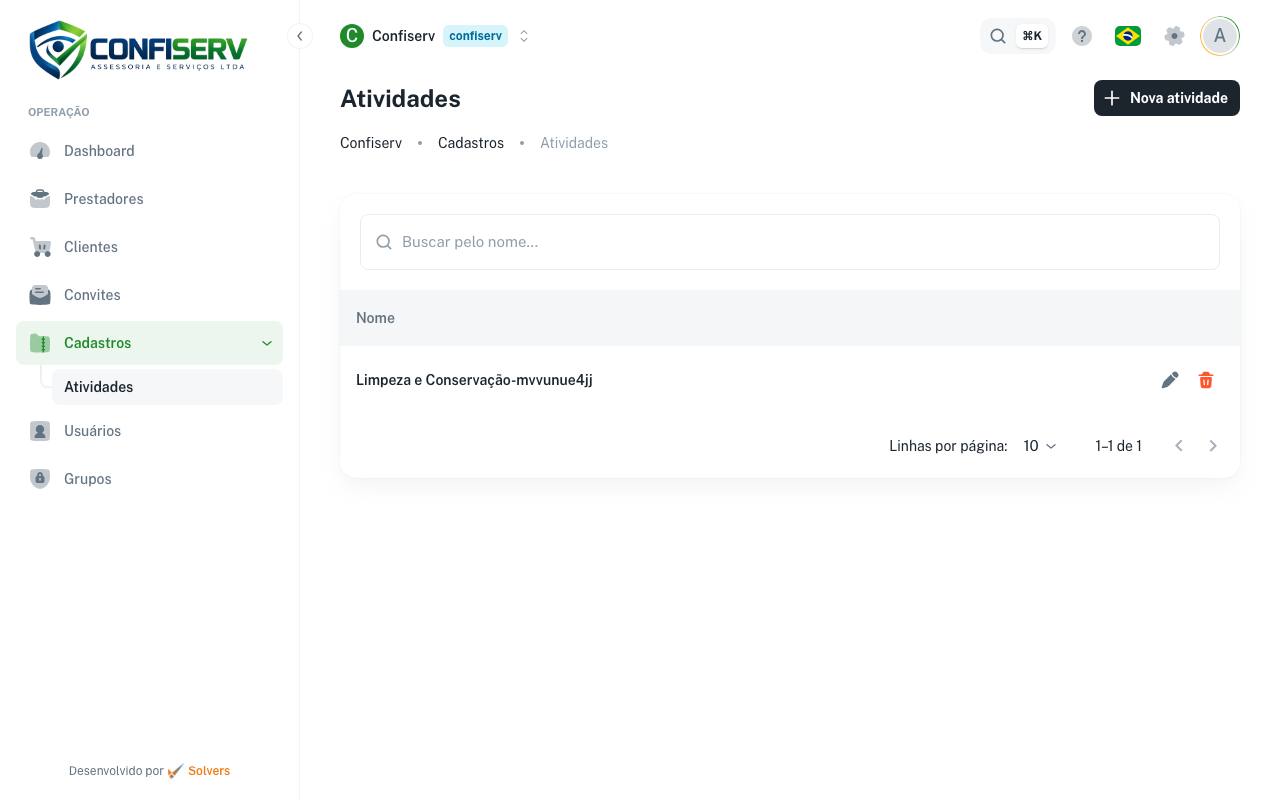The width and height of the screenshot is (1280, 800).
Task: Go to the previous page of results
Action: pyautogui.click(x=1179, y=446)
